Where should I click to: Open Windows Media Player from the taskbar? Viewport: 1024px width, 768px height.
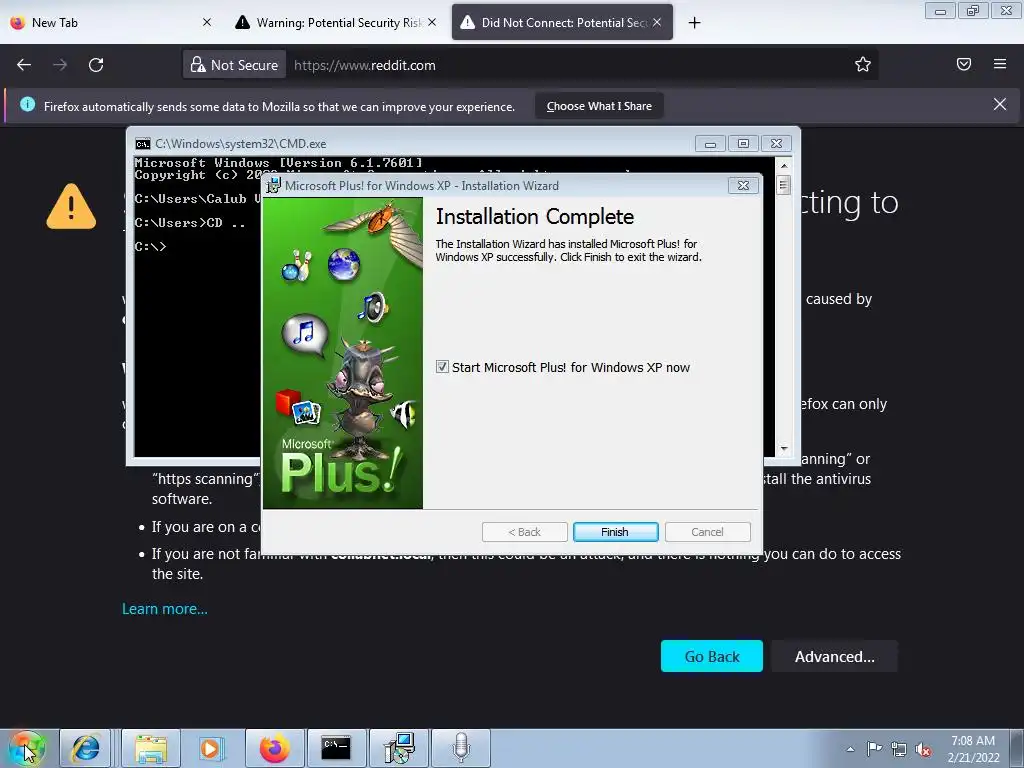coord(210,748)
